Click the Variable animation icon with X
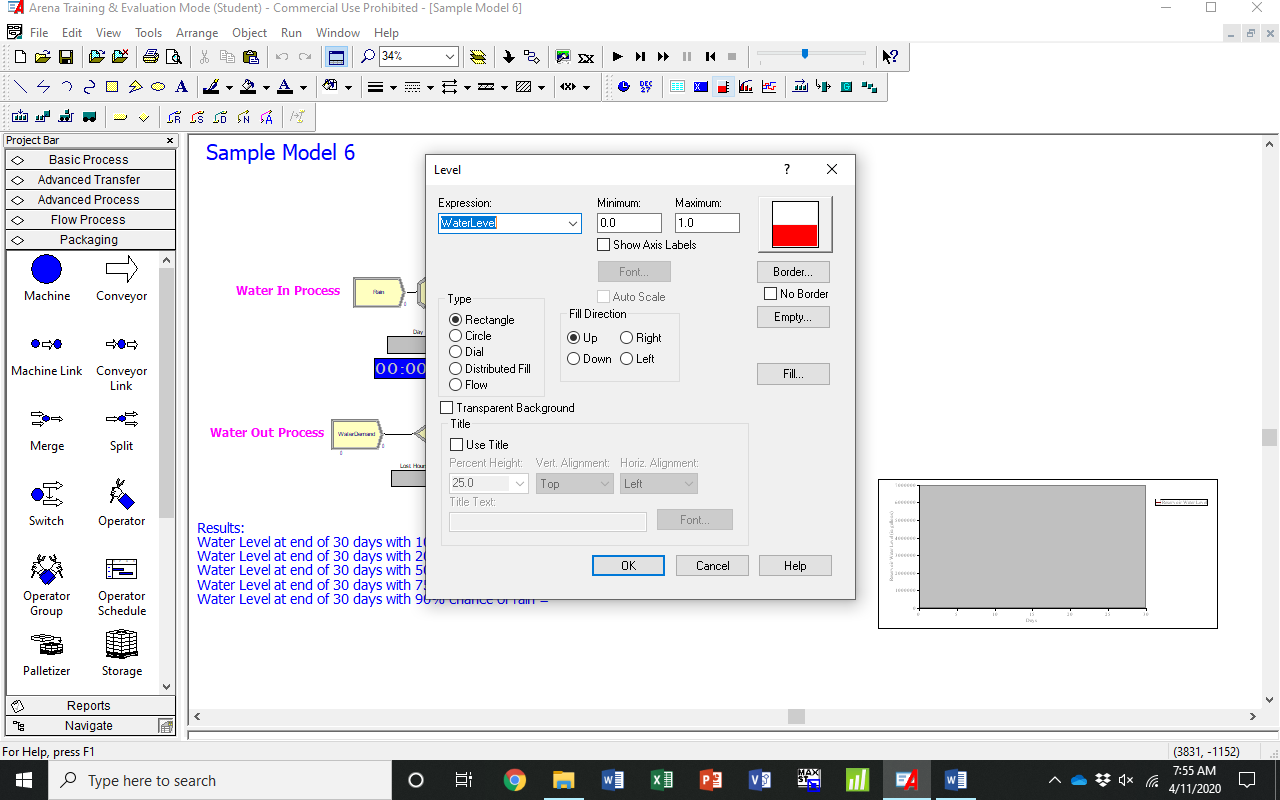This screenshot has height=800, width=1280. (700, 87)
